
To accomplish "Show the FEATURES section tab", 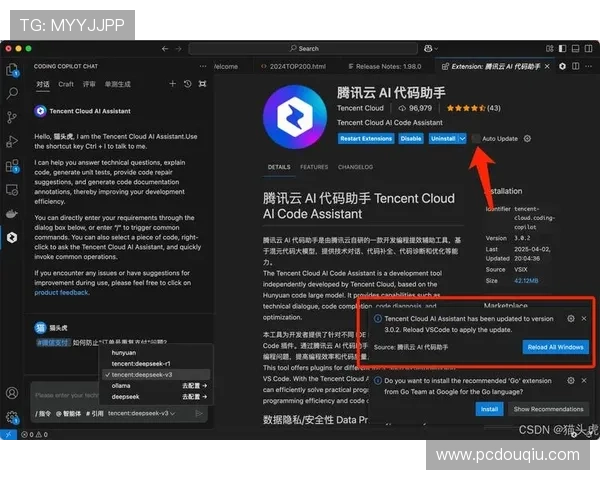I will tap(314, 167).
